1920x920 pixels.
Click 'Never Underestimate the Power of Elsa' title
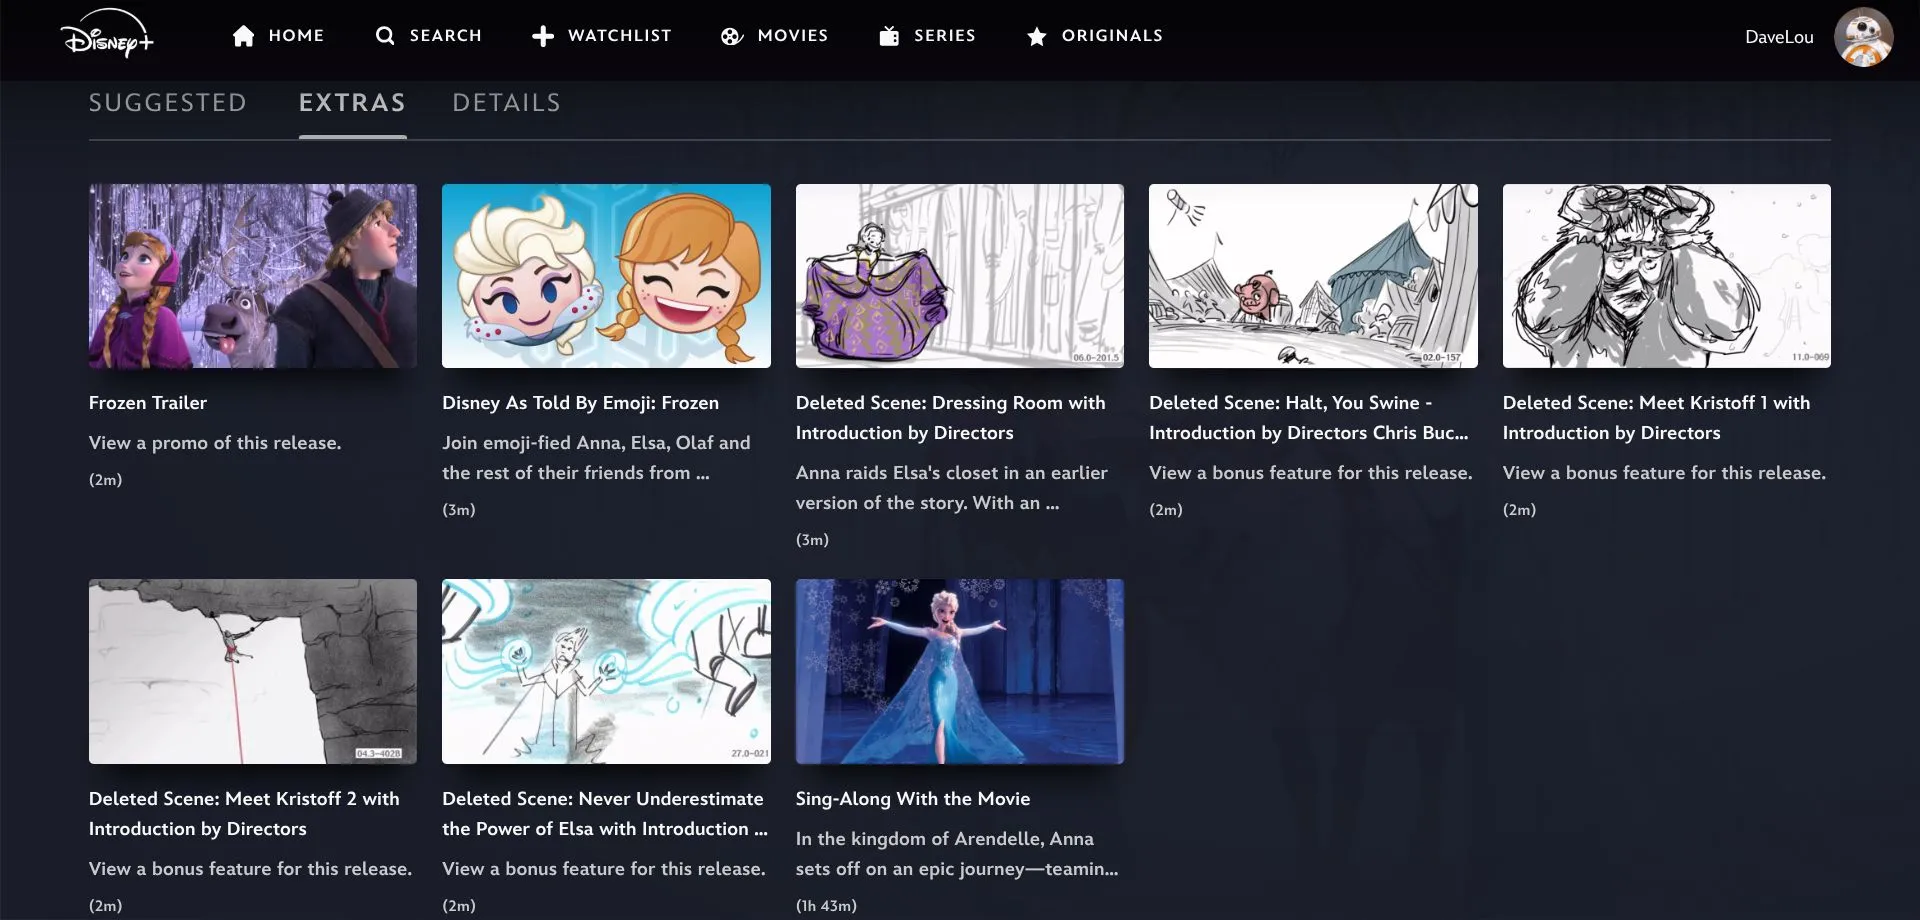click(605, 814)
